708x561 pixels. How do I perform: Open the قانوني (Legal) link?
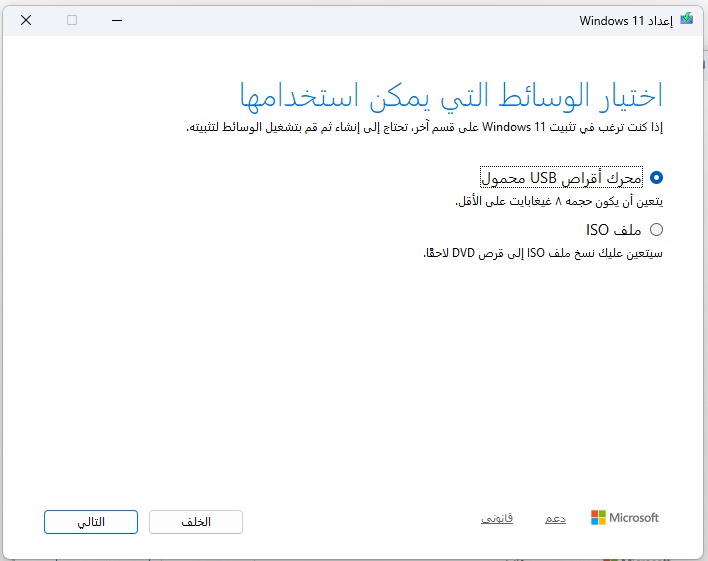point(497,518)
